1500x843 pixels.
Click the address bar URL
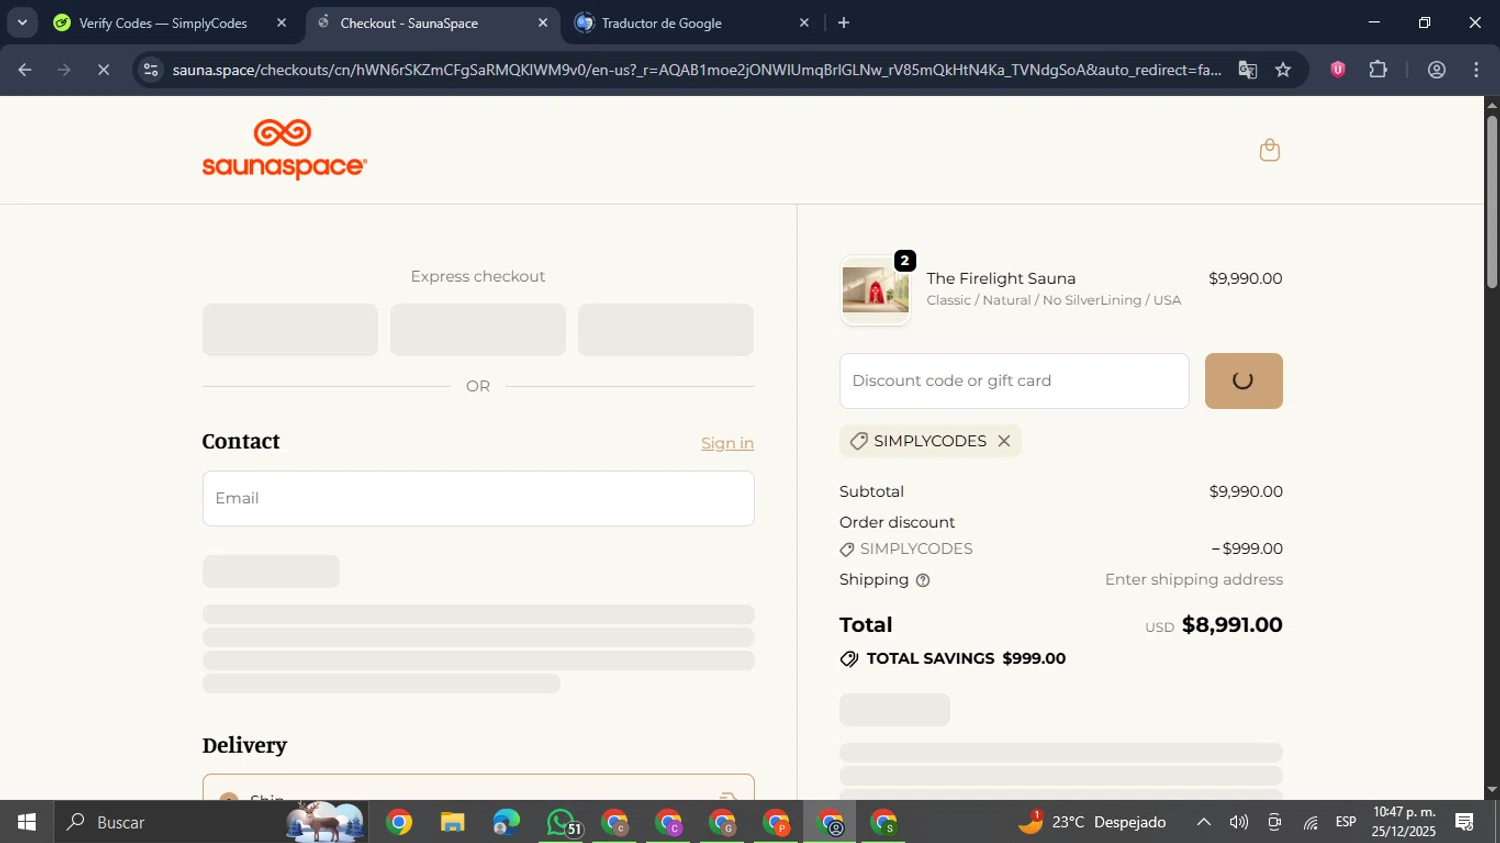(x=696, y=70)
